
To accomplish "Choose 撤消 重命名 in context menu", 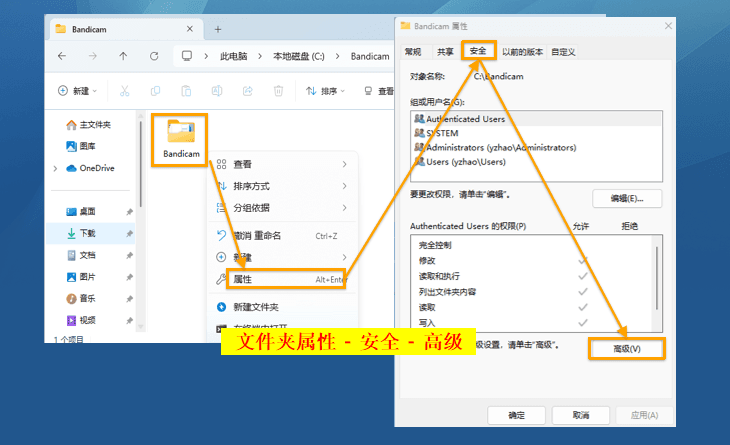I will coord(282,236).
